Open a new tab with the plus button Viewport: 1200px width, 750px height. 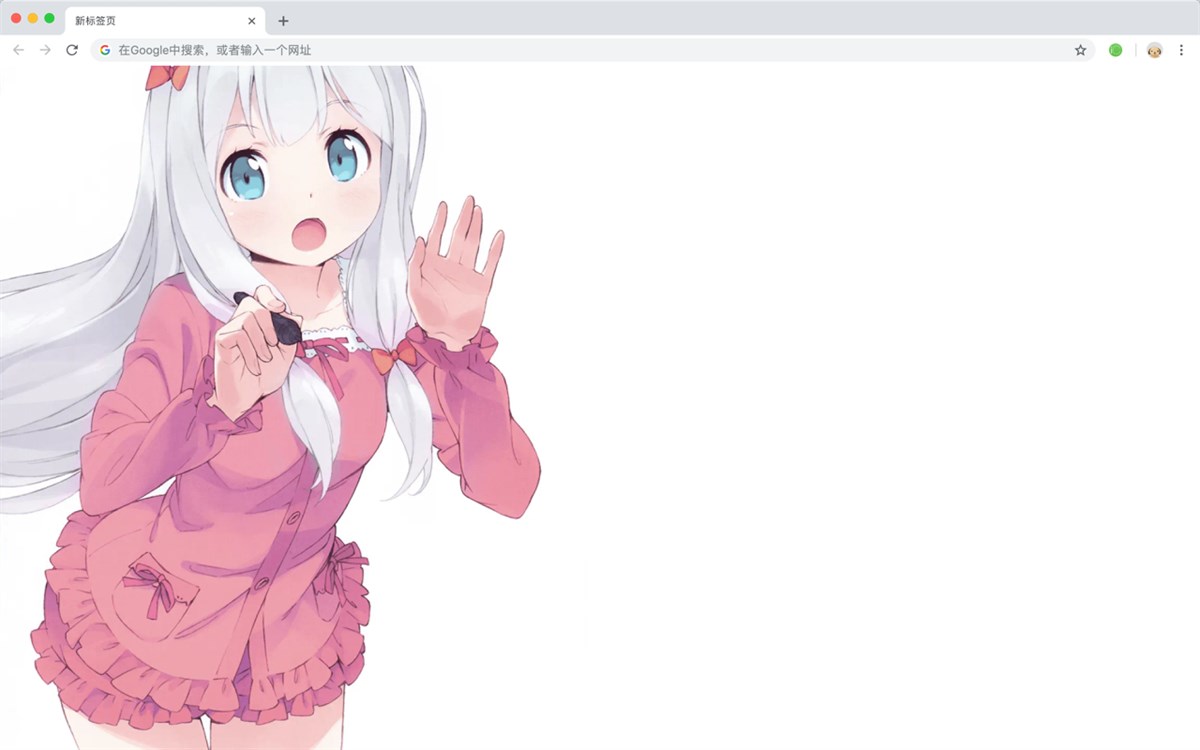284,20
